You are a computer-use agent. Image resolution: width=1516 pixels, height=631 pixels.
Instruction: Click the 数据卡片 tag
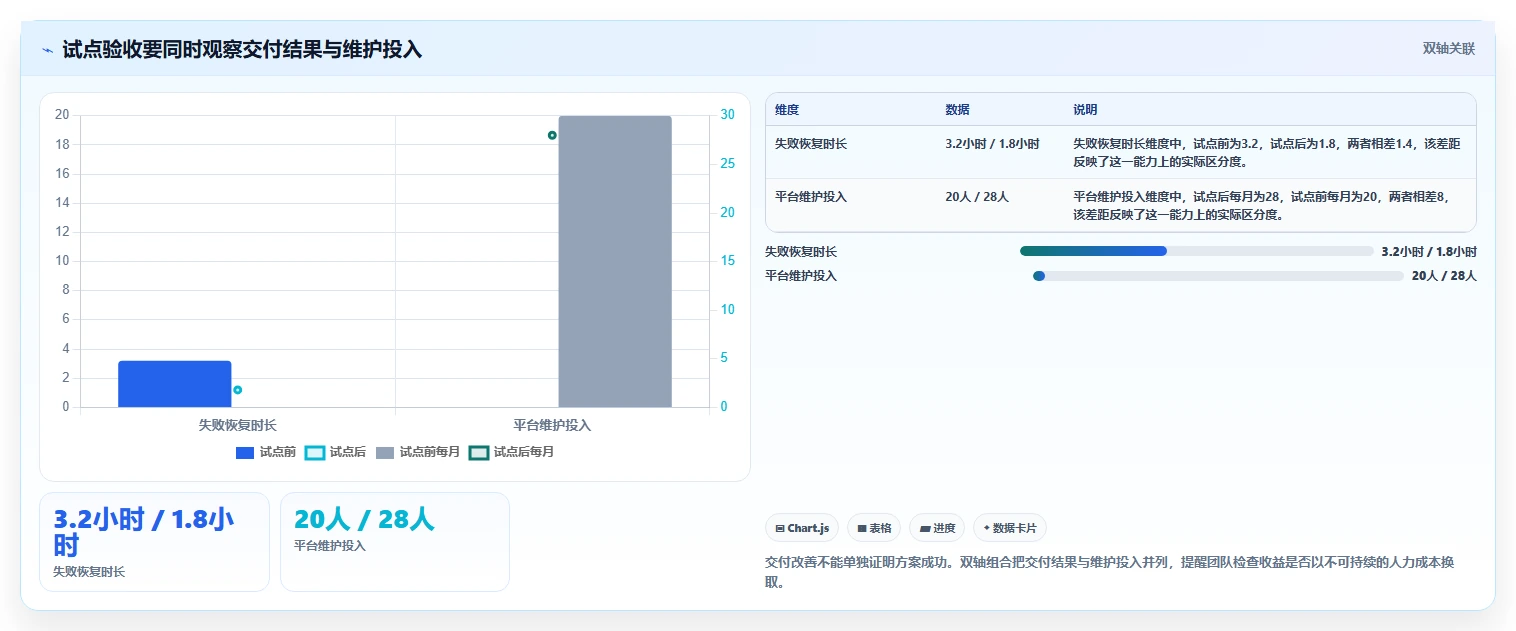pyautogui.click(x=1010, y=528)
